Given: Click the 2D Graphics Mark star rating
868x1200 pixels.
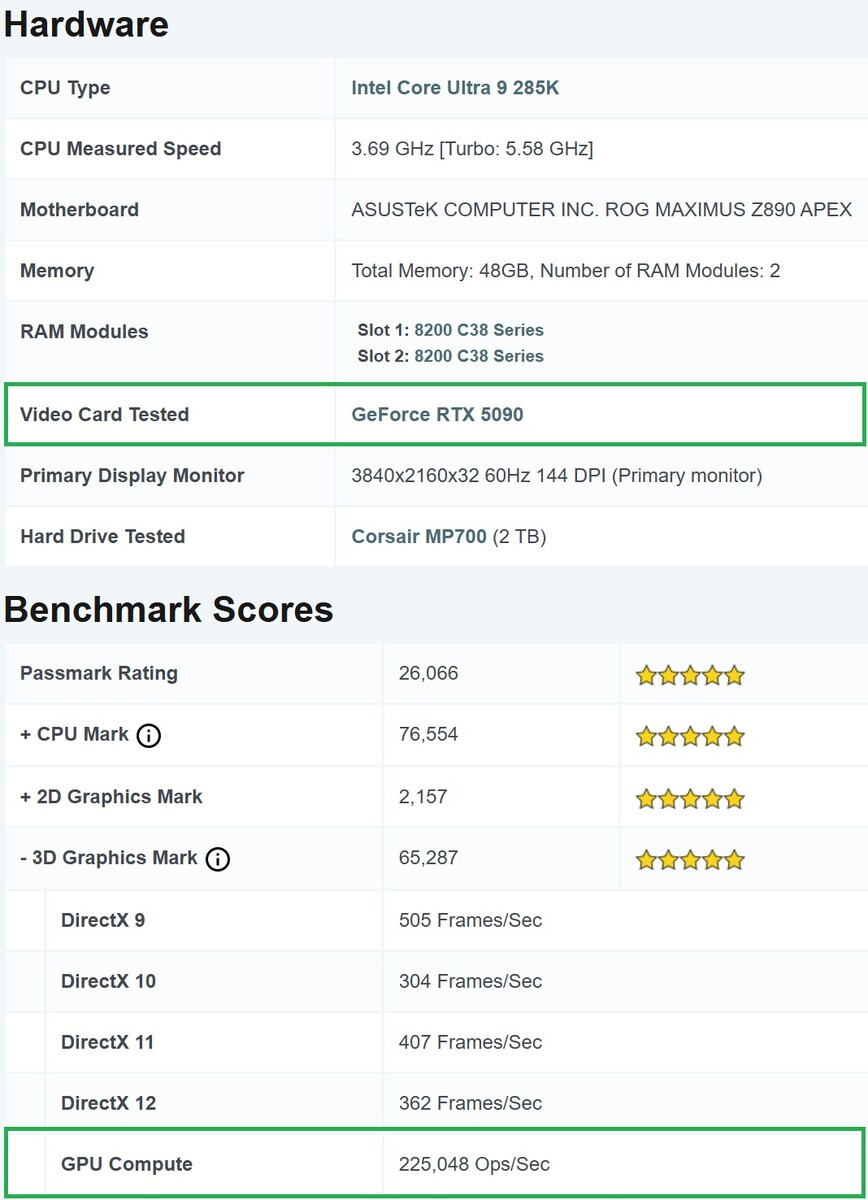Looking at the screenshot, I should tap(690, 798).
